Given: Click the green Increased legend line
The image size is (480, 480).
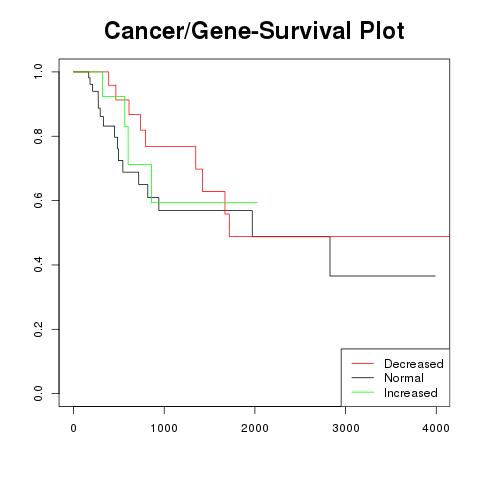Looking at the screenshot, I should [x=363, y=392].
